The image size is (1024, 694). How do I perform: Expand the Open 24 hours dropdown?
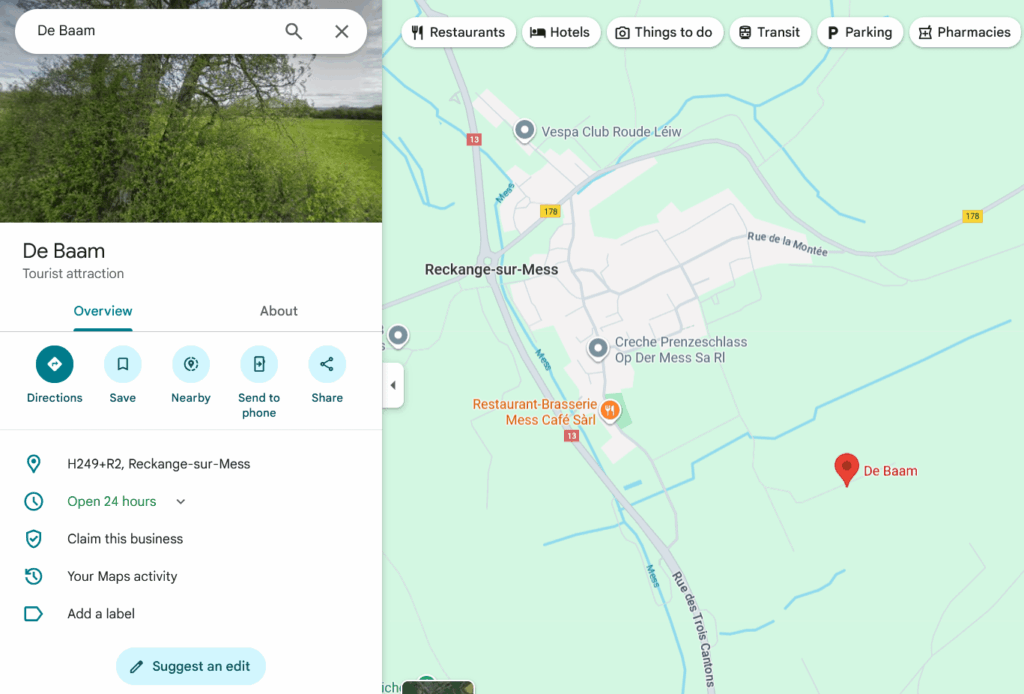(181, 502)
